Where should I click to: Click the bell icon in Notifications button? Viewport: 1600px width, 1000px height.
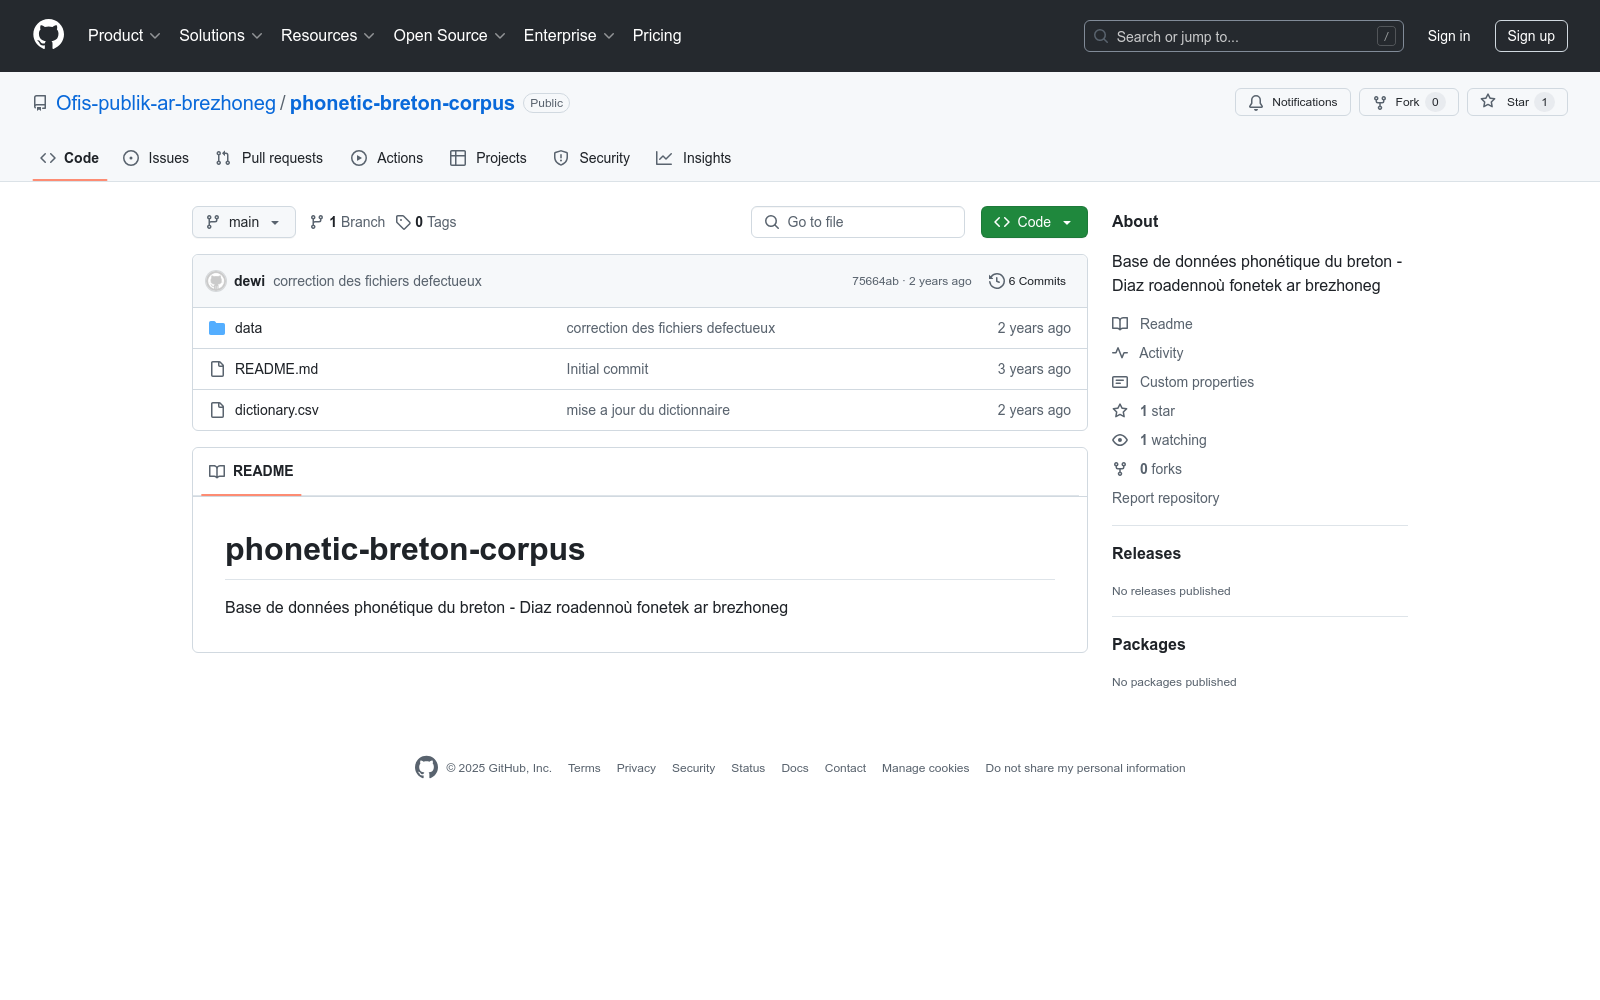[x=1256, y=102]
